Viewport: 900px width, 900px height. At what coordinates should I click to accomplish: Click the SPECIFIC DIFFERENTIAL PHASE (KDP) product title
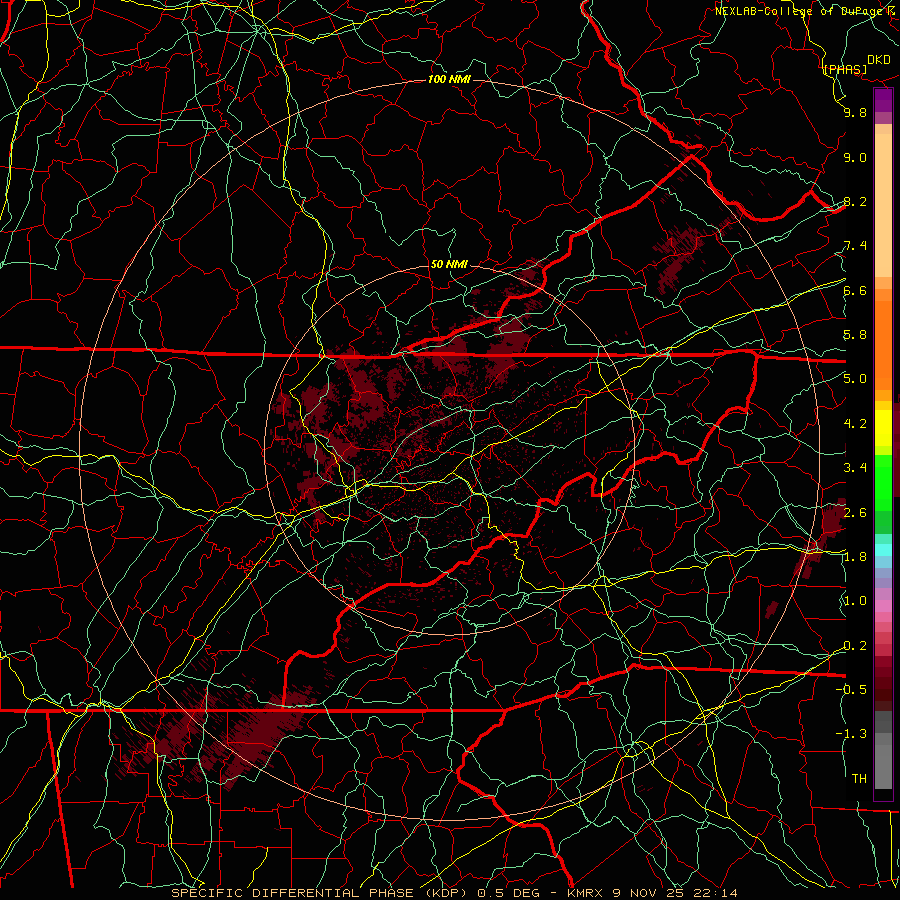(321, 893)
